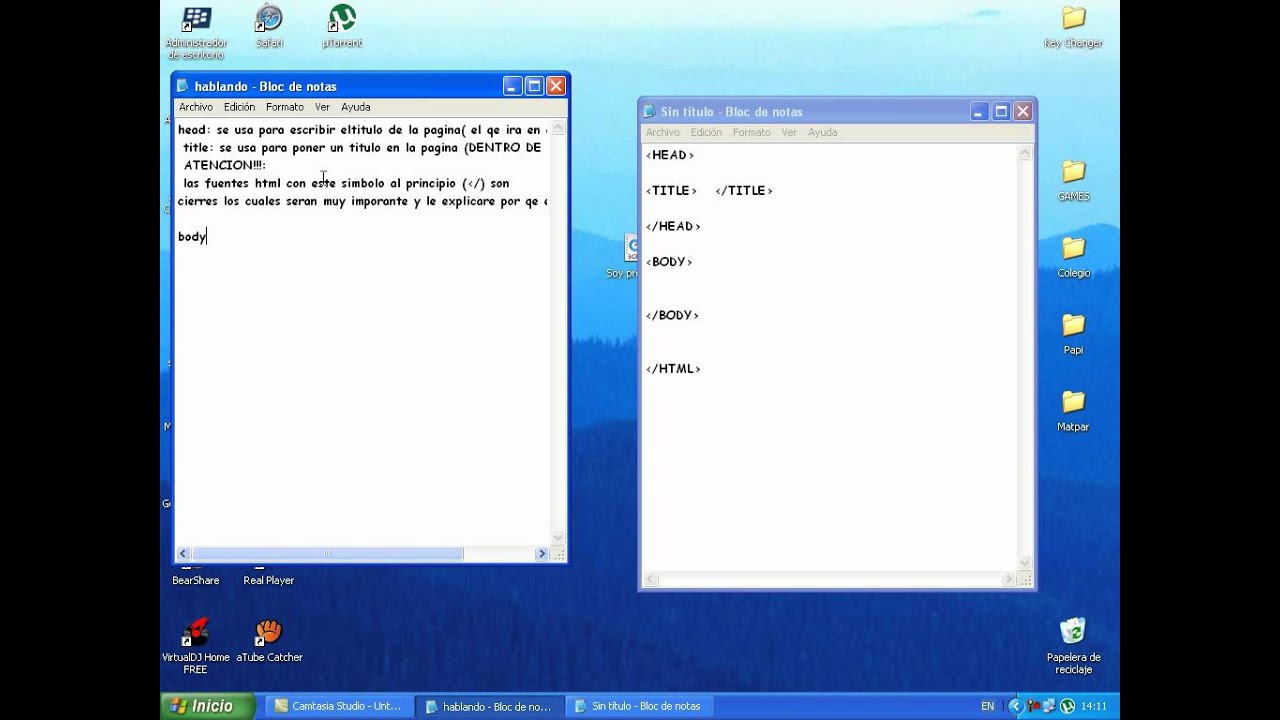The image size is (1280, 720).
Task: Open the Papelera de reciclaje
Action: coord(1073,645)
